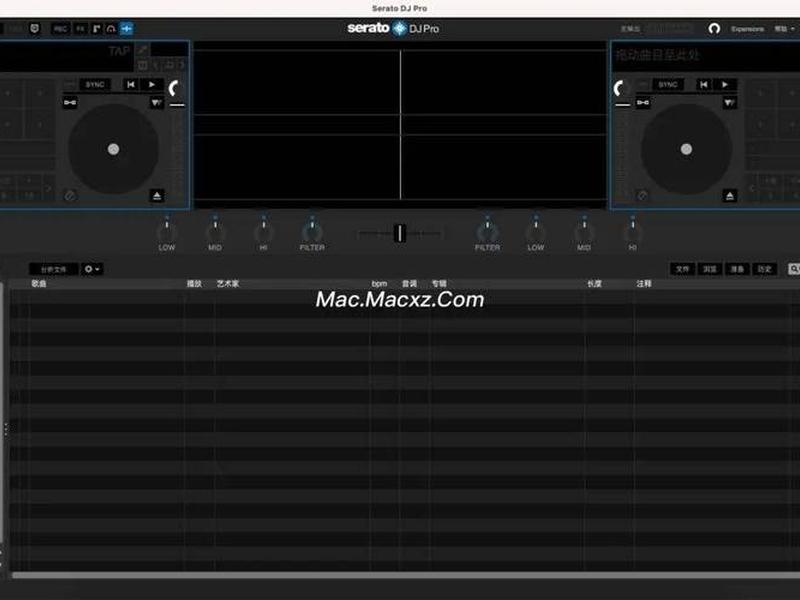Viewport: 800px width, 600px height.
Task: Click the horizontal scrollbar below track list
Action: [406, 575]
